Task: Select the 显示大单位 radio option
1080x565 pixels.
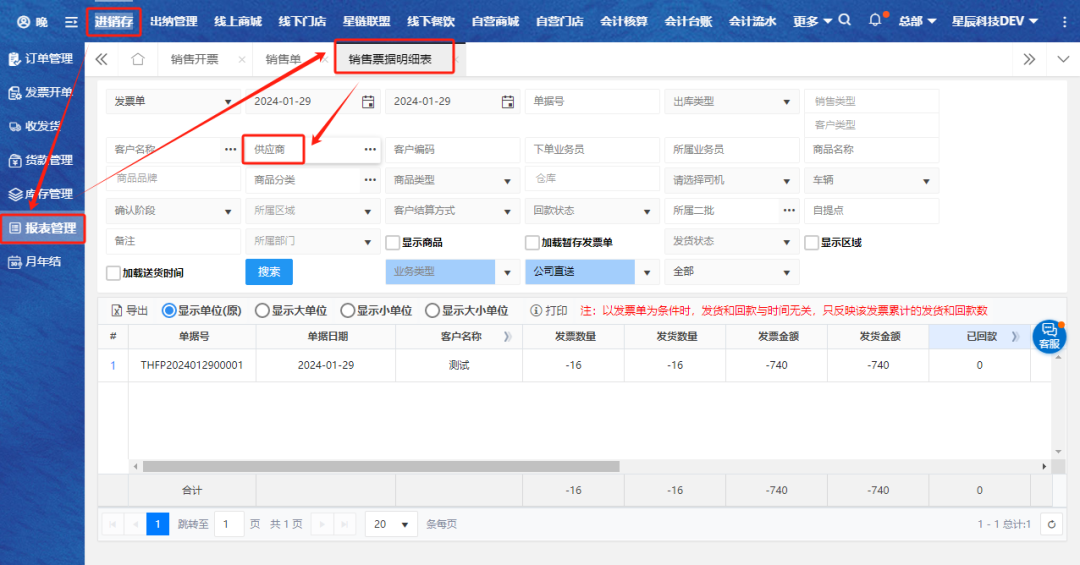Action: click(263, 311)
